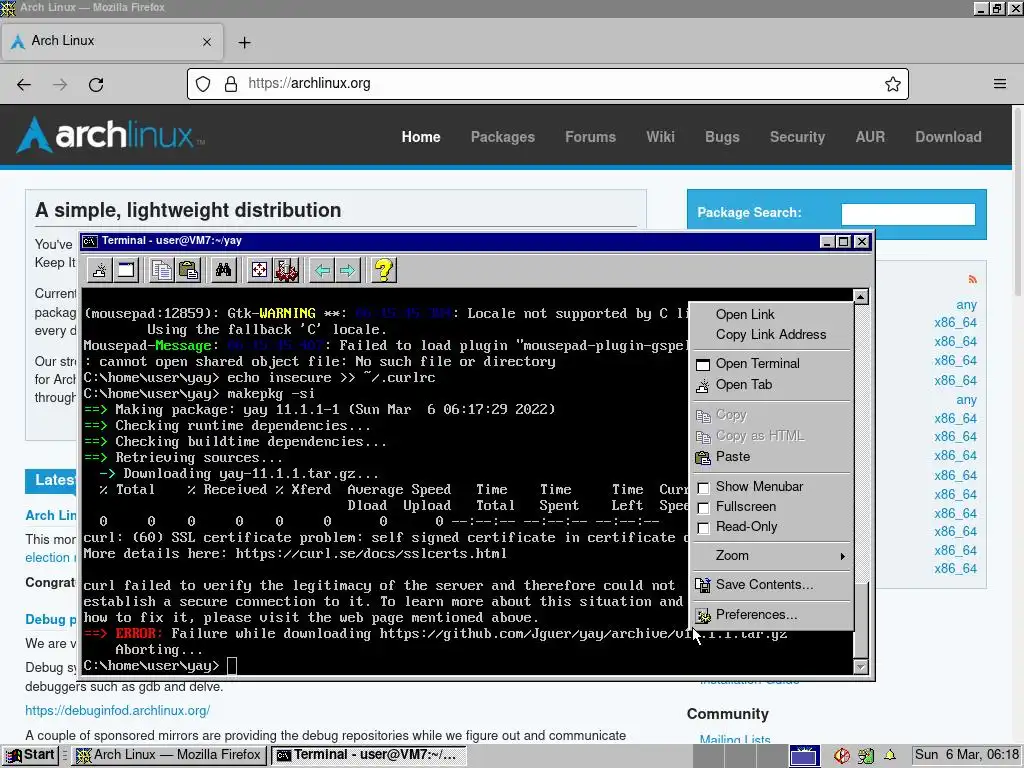Viewport: 1024px width, 768px height.
Task: Toggle Fullscreen checkbox in context menu
Action: (703, 507)
